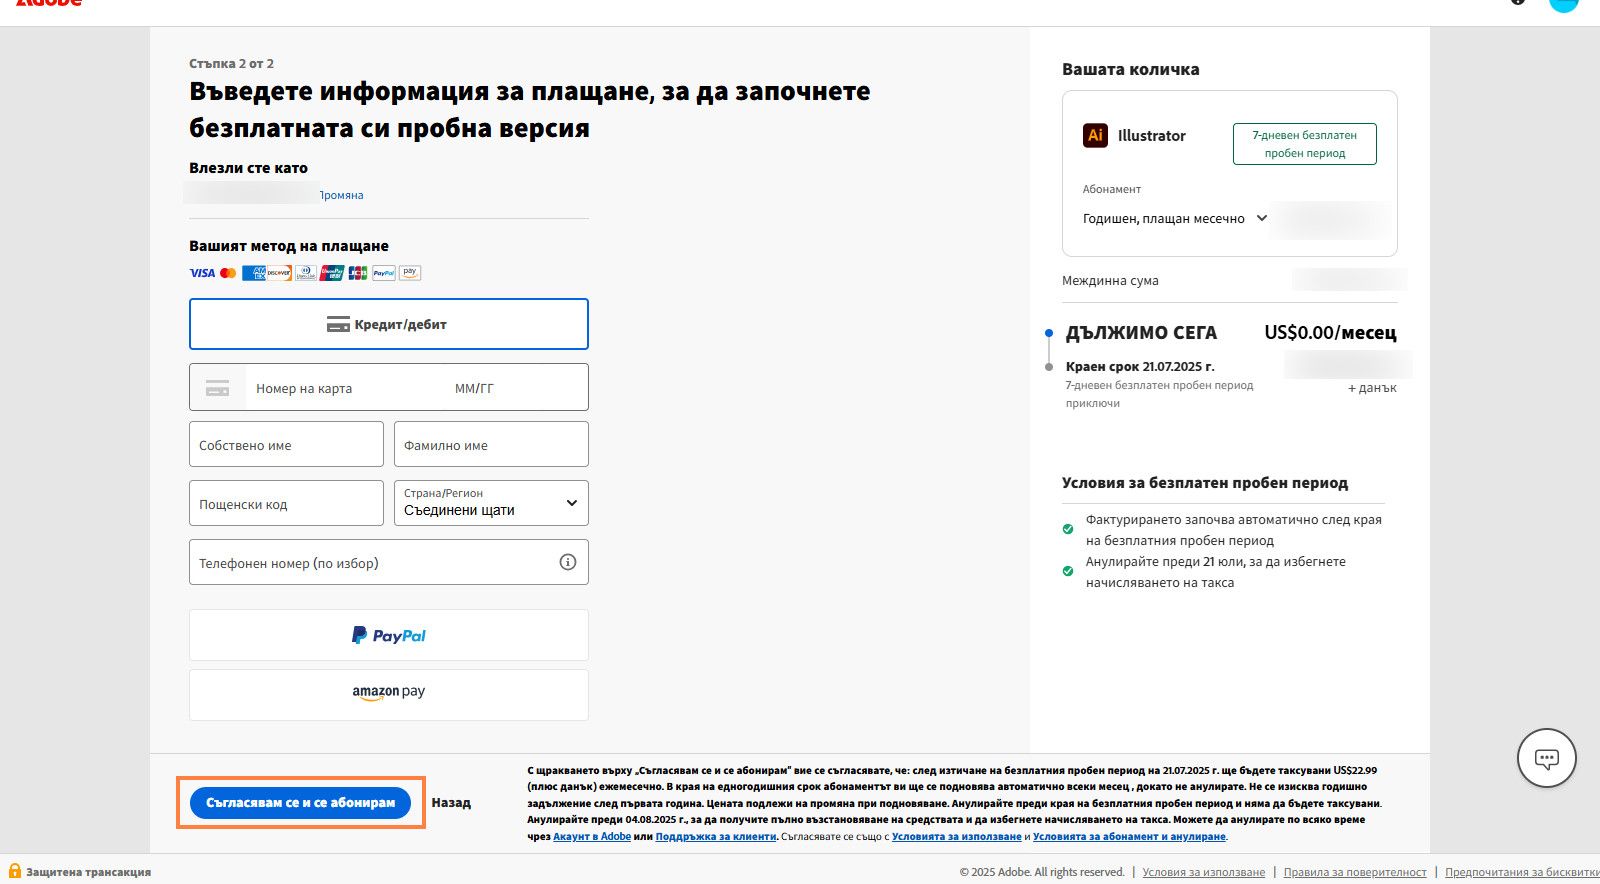1600x884 pixels.
Task: Click the small PayPal logo under payment method heading
Action: click(x=384, y=273)
